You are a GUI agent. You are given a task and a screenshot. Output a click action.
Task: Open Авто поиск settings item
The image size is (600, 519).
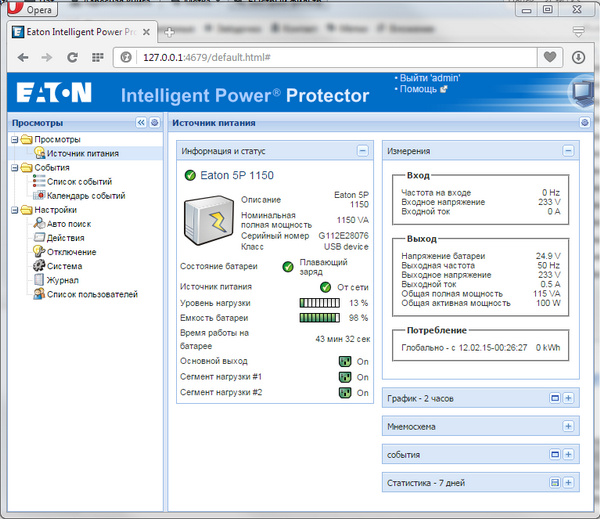(x=69, y=224)
